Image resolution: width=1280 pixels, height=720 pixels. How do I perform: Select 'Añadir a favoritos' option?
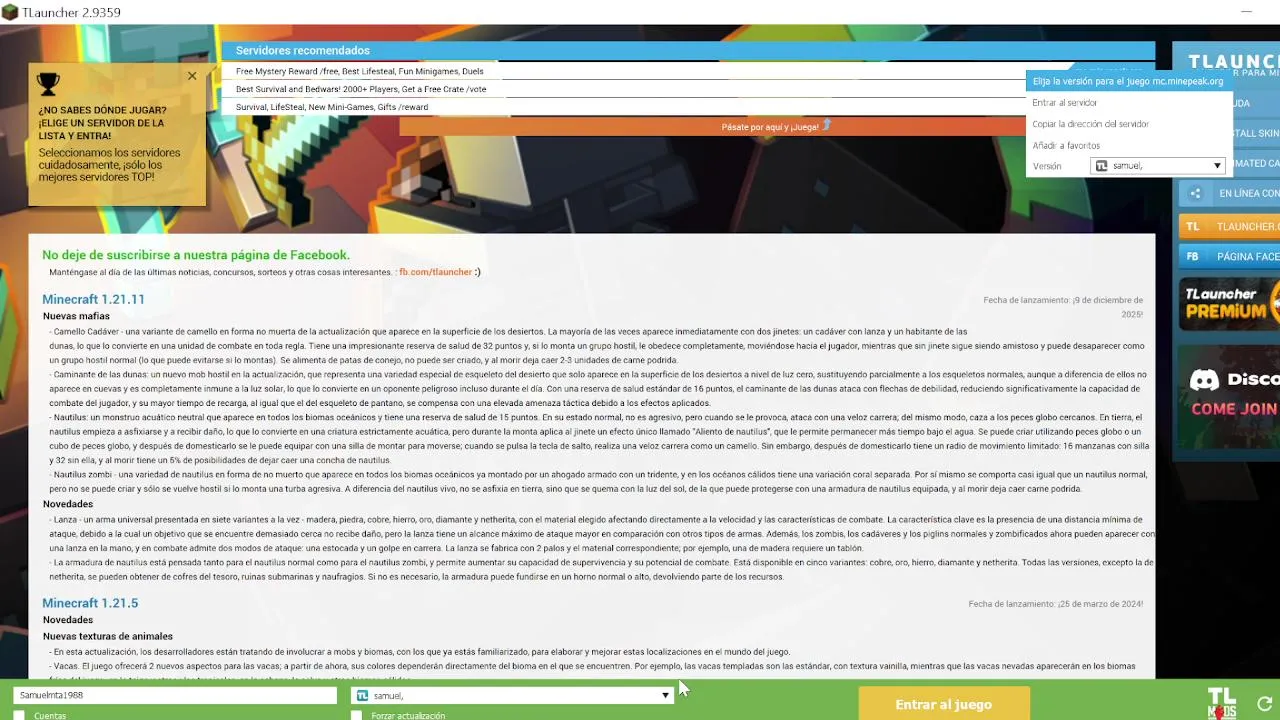[x=1066, y=146]
